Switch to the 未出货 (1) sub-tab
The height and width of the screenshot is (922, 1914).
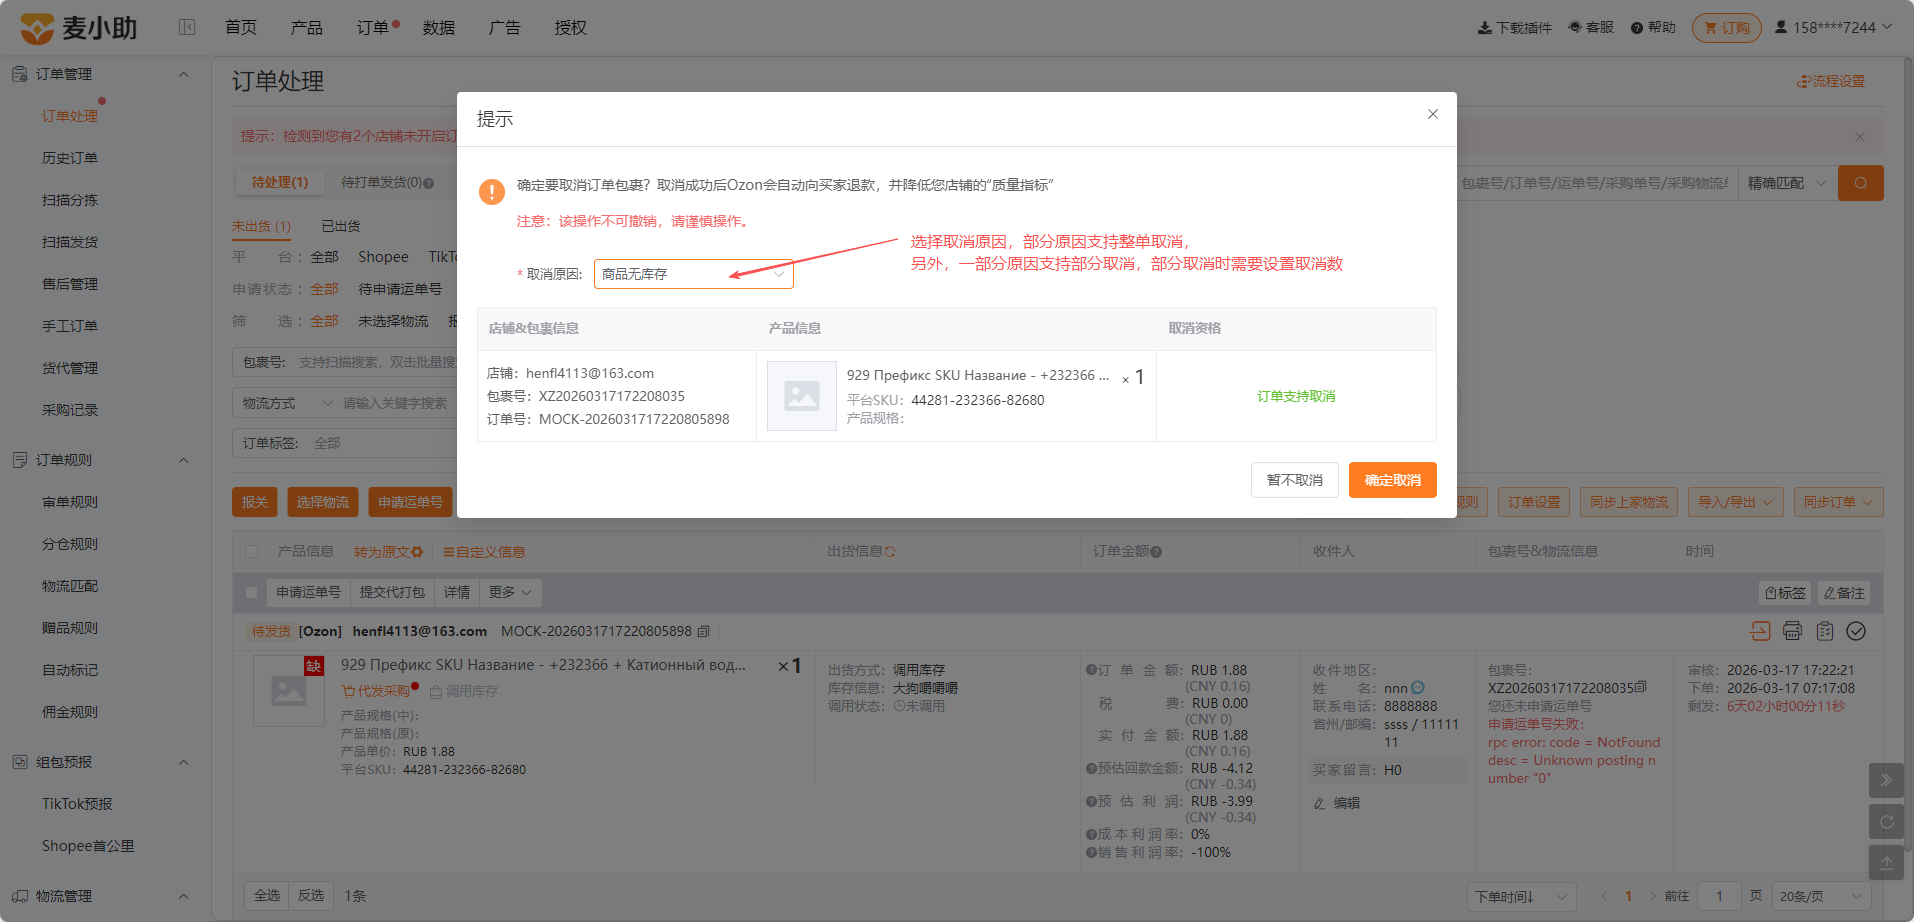click(x=261, y=226)
